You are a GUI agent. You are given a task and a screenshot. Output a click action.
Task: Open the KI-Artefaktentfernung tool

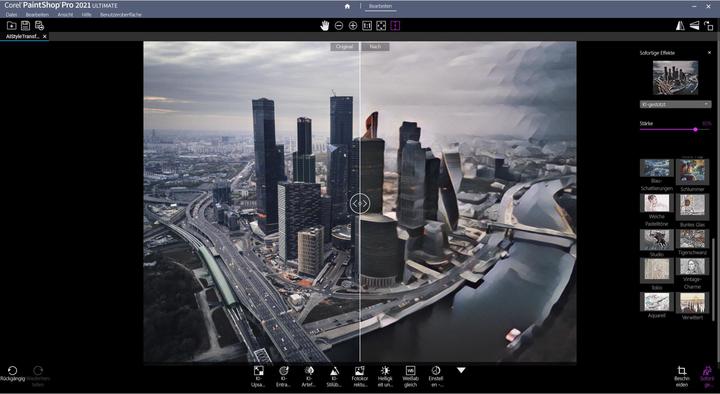pos(309,376)
